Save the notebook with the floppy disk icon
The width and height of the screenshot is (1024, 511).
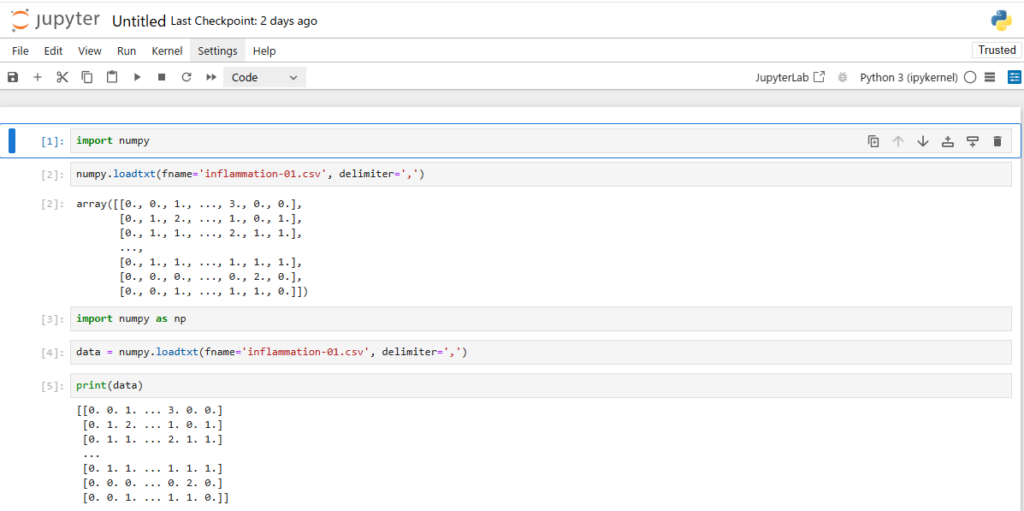(x=13, y=77)
